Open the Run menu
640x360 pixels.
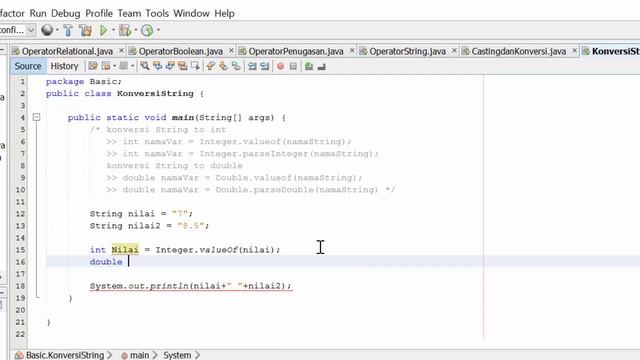click(x=38, y=13)
